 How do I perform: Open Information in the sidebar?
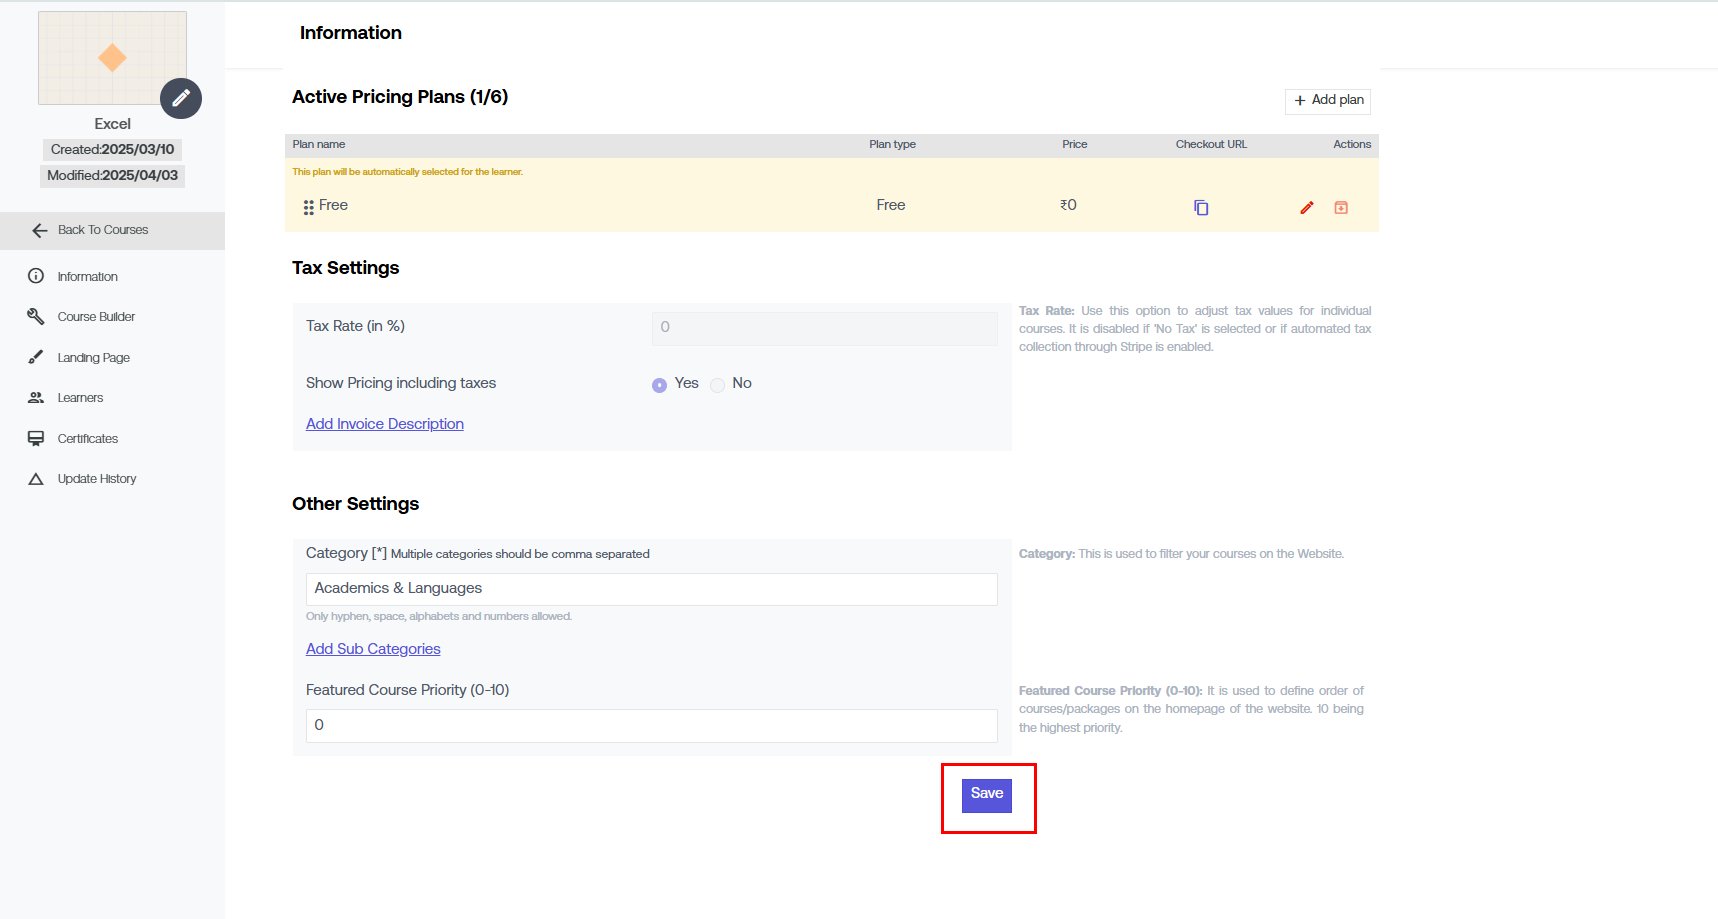click(x=87, y=277)
